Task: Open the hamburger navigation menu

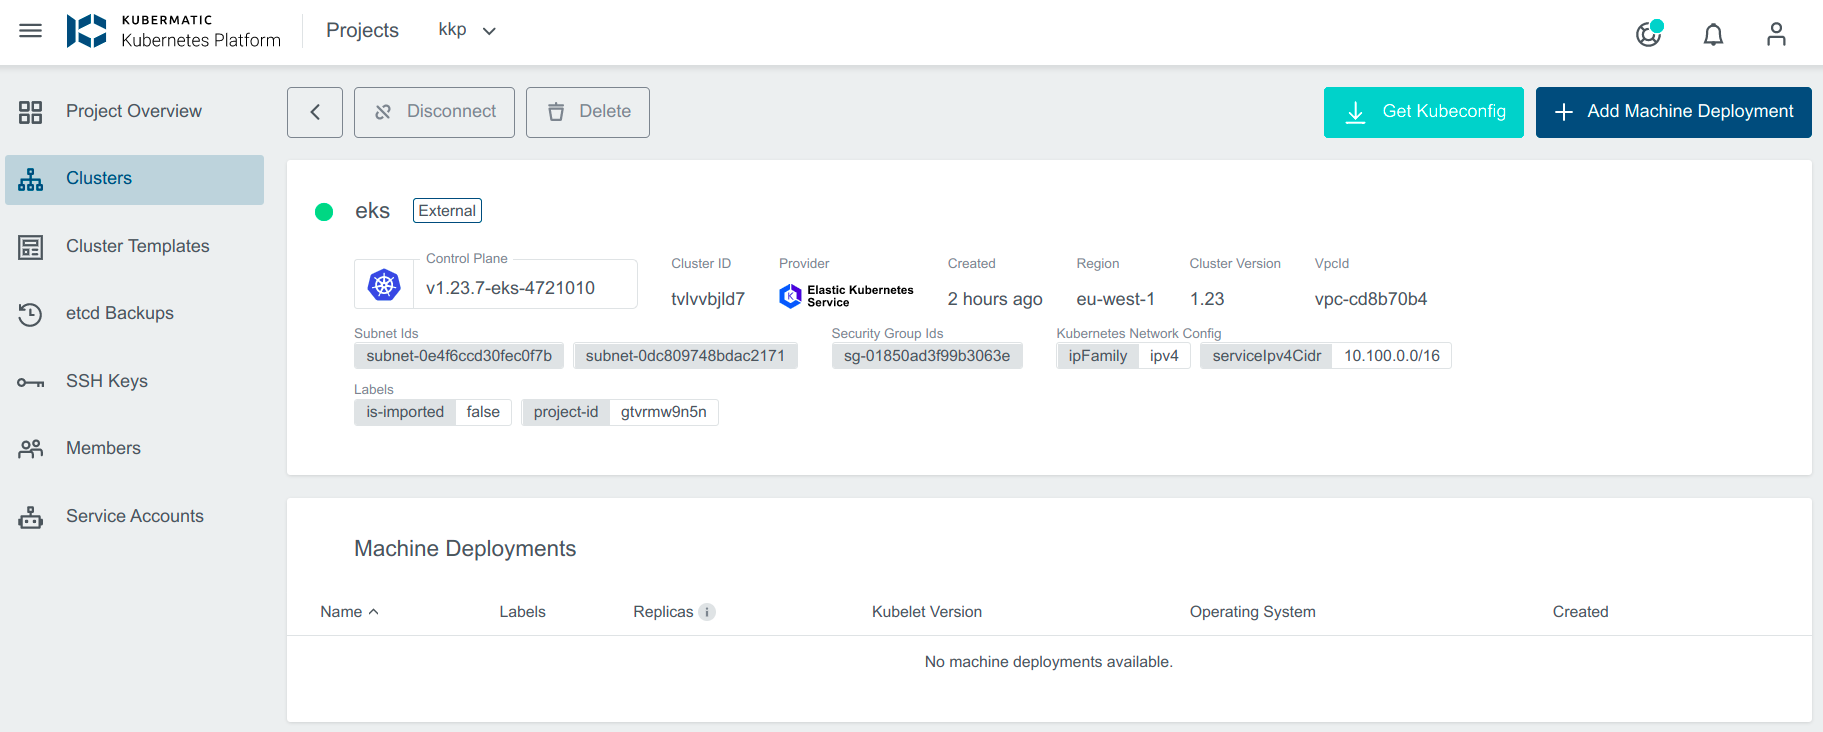Action: (x=31, y=31)
